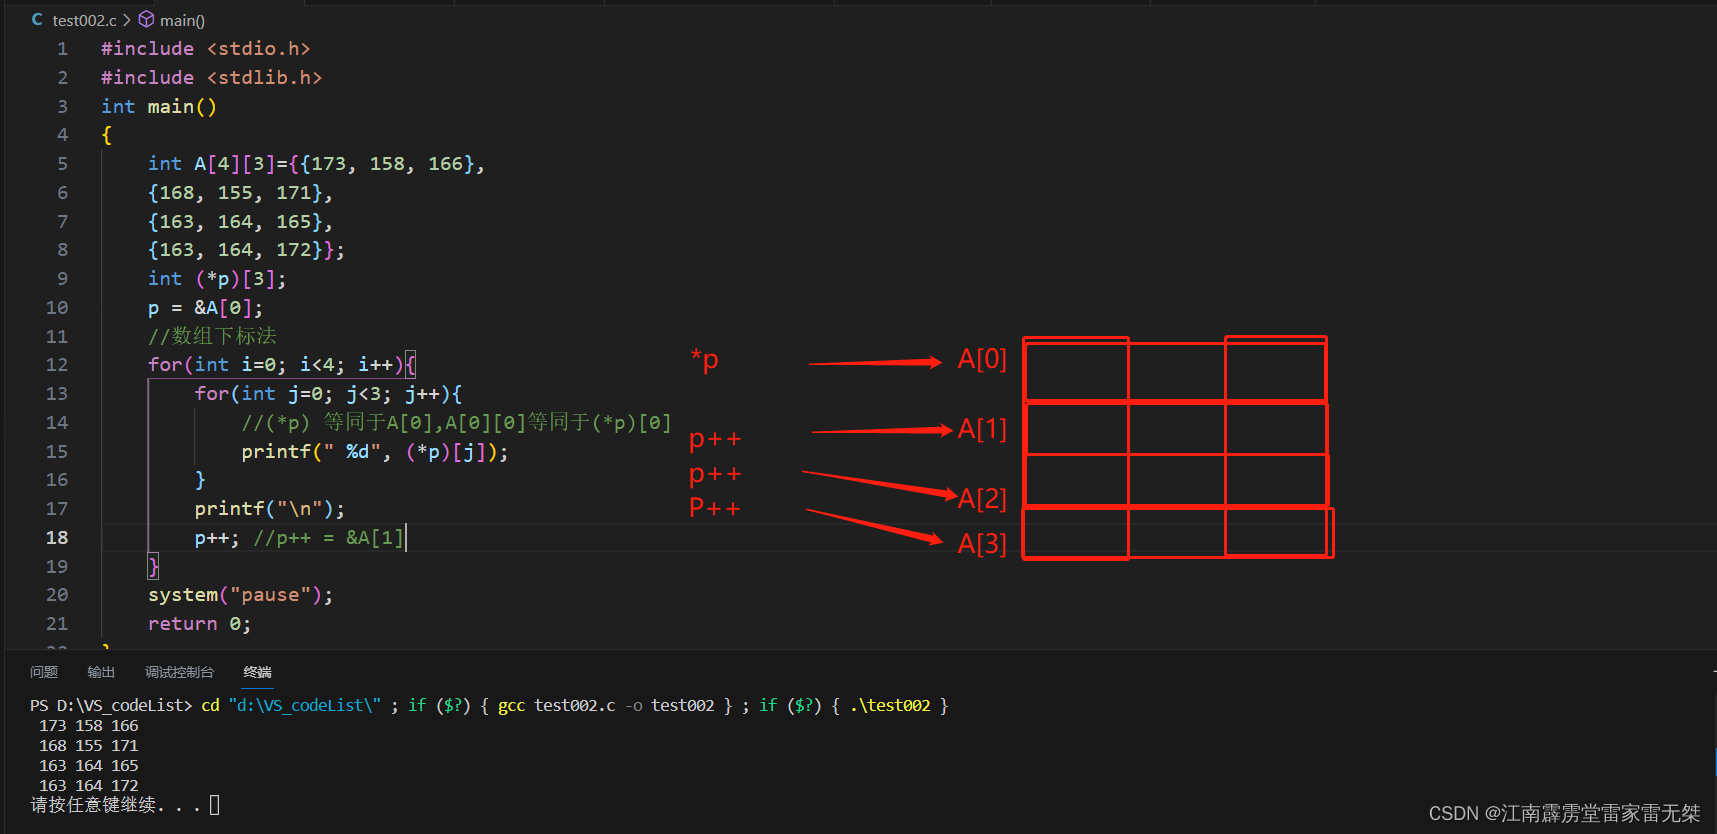Switch to 调试控制台 panel tab

click(x=179, y=672)
